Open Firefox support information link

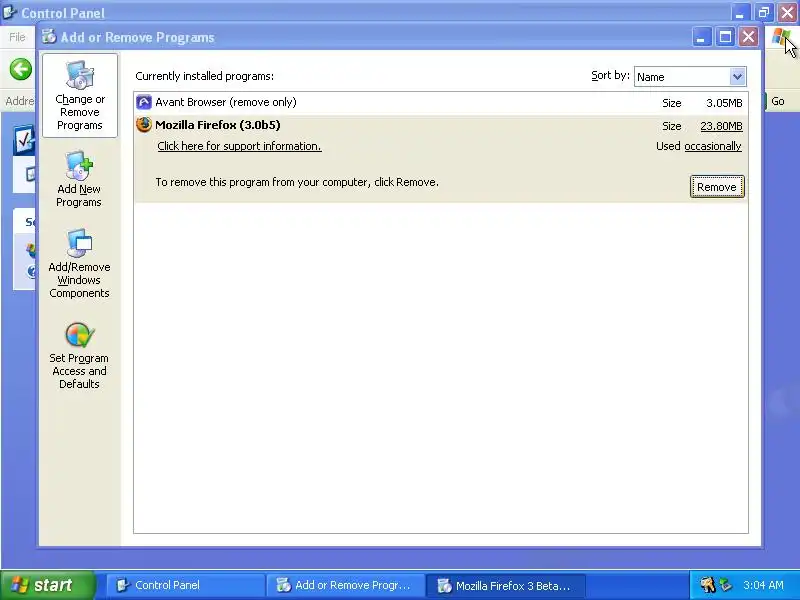[239, 146]
